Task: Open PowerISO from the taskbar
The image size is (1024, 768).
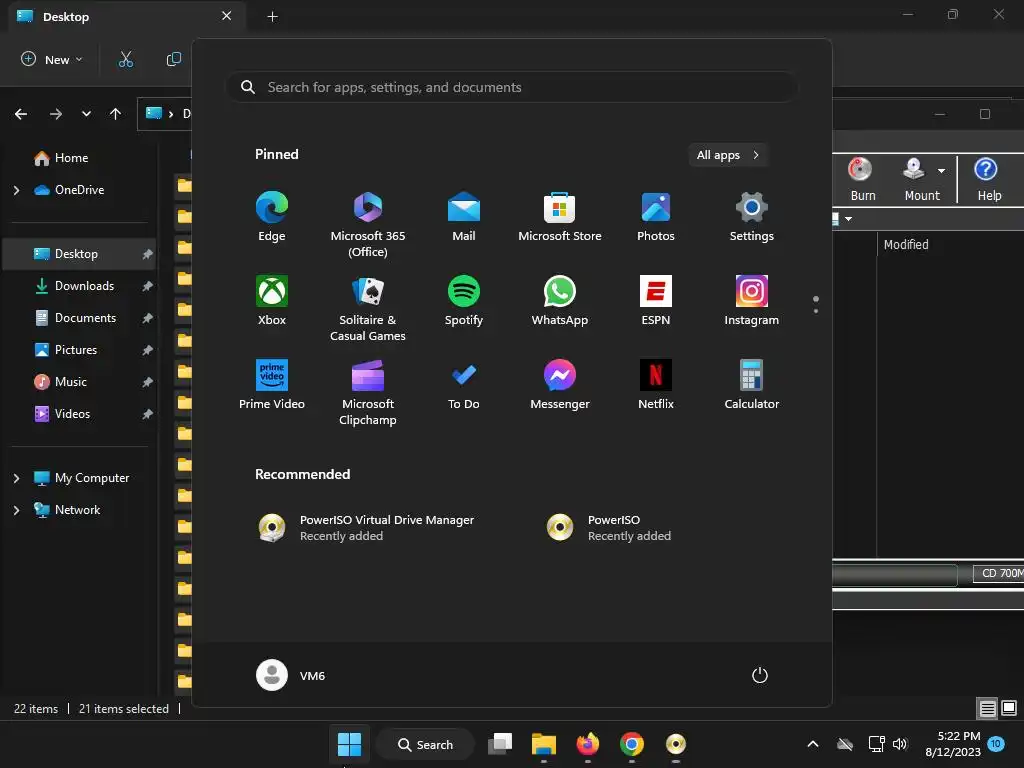Action: (x=675, y=744)
